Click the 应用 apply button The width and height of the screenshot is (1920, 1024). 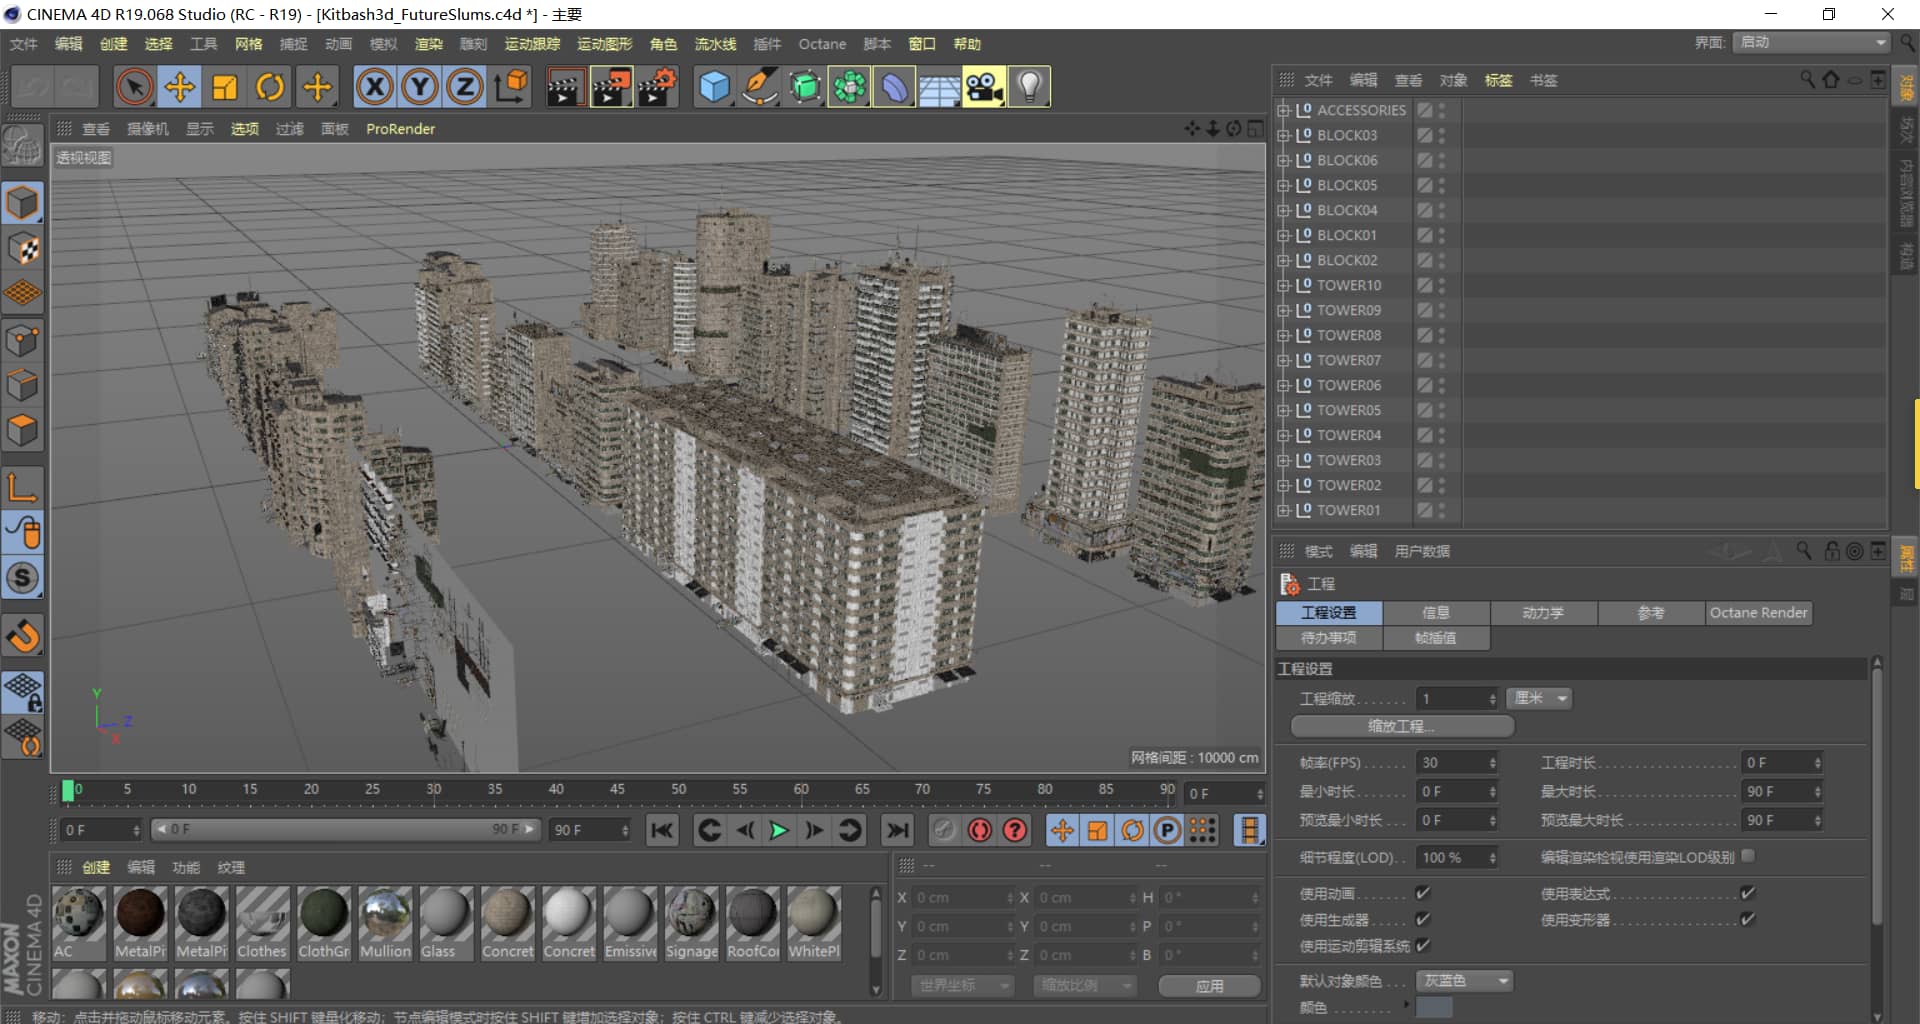[x=1209, y=986]
